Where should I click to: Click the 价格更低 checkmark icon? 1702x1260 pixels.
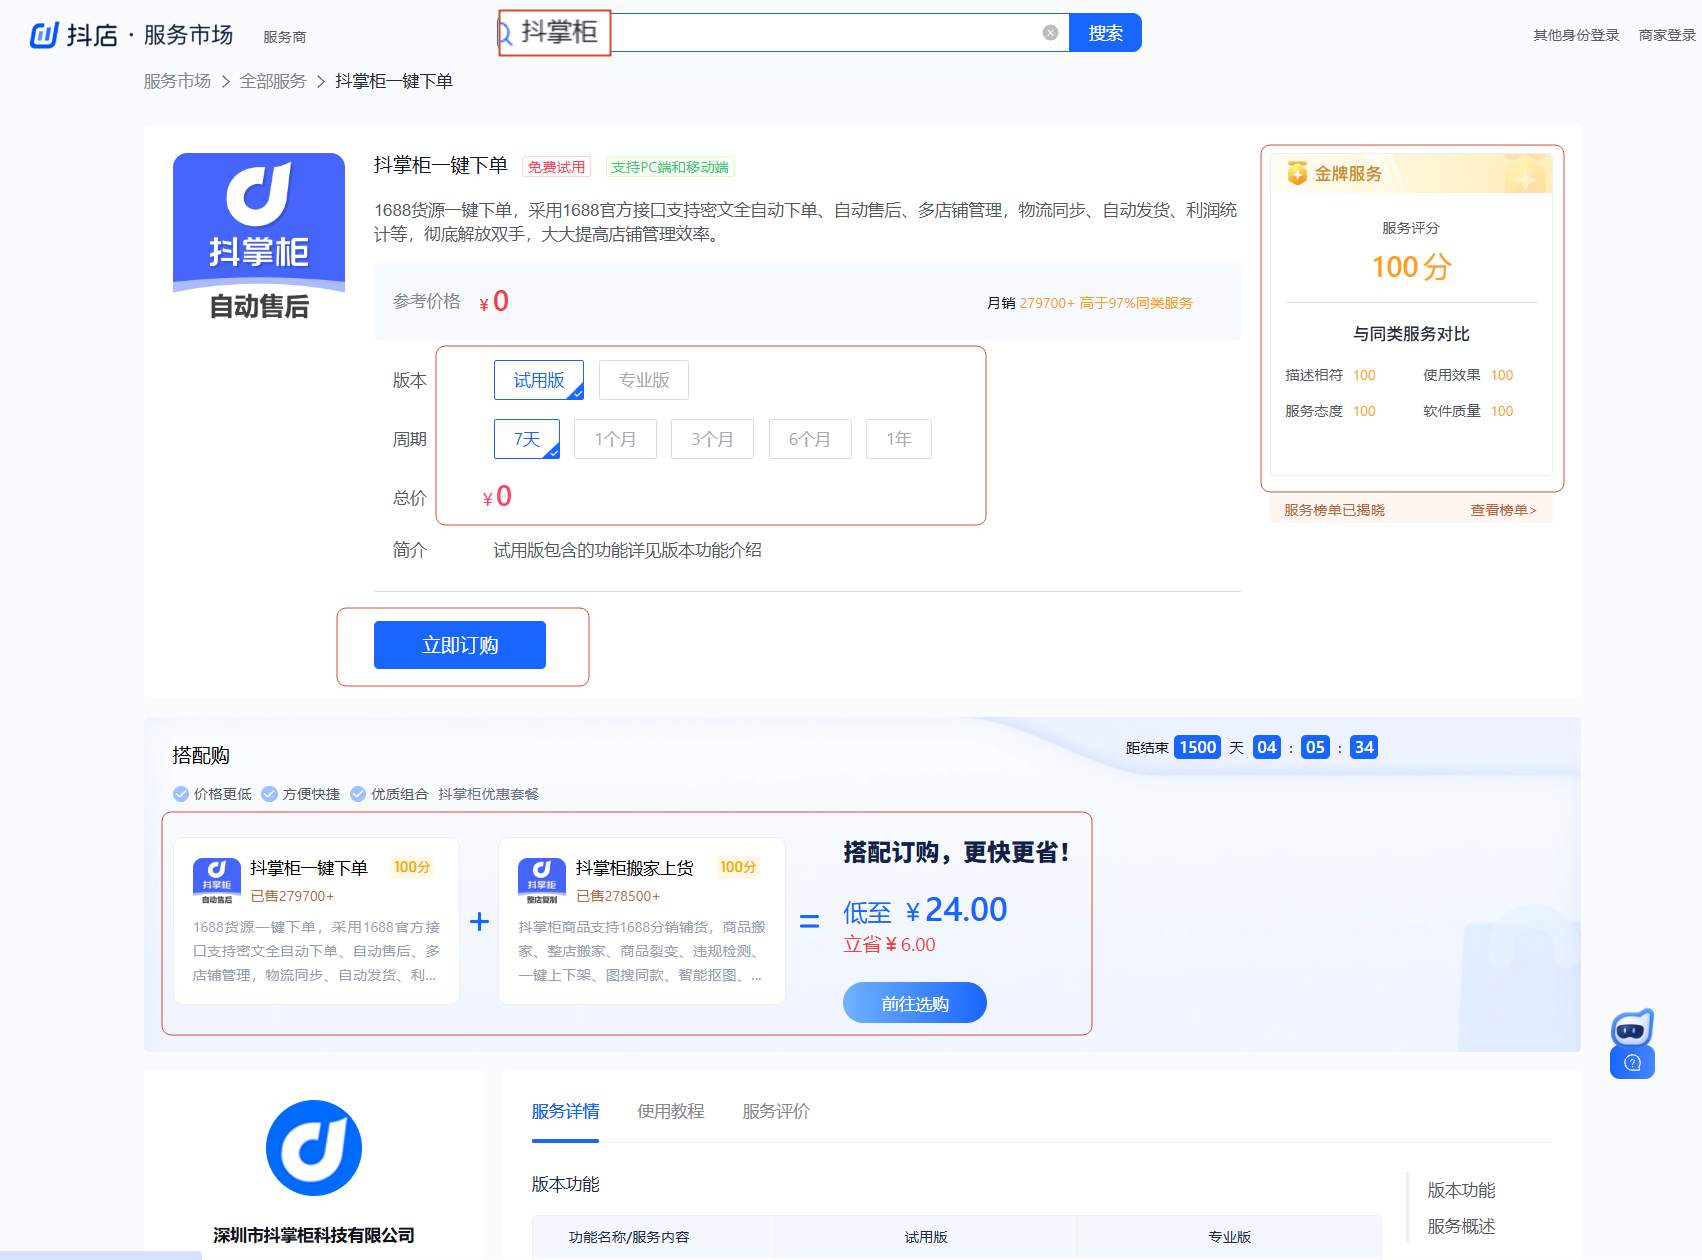point(181,794)
